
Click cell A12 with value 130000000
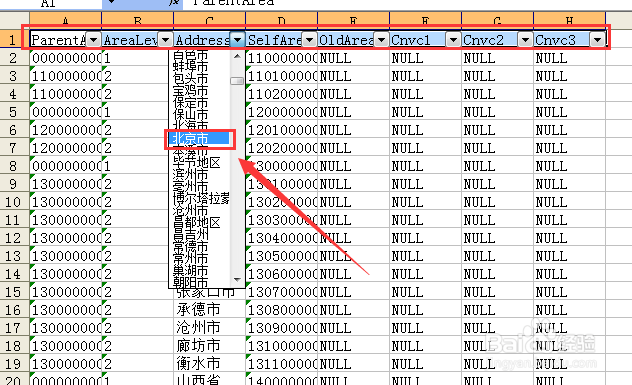[x=66, y=238]
